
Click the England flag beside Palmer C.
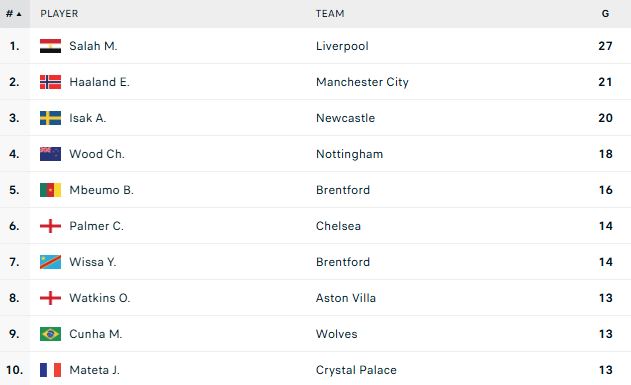[50, 226]
